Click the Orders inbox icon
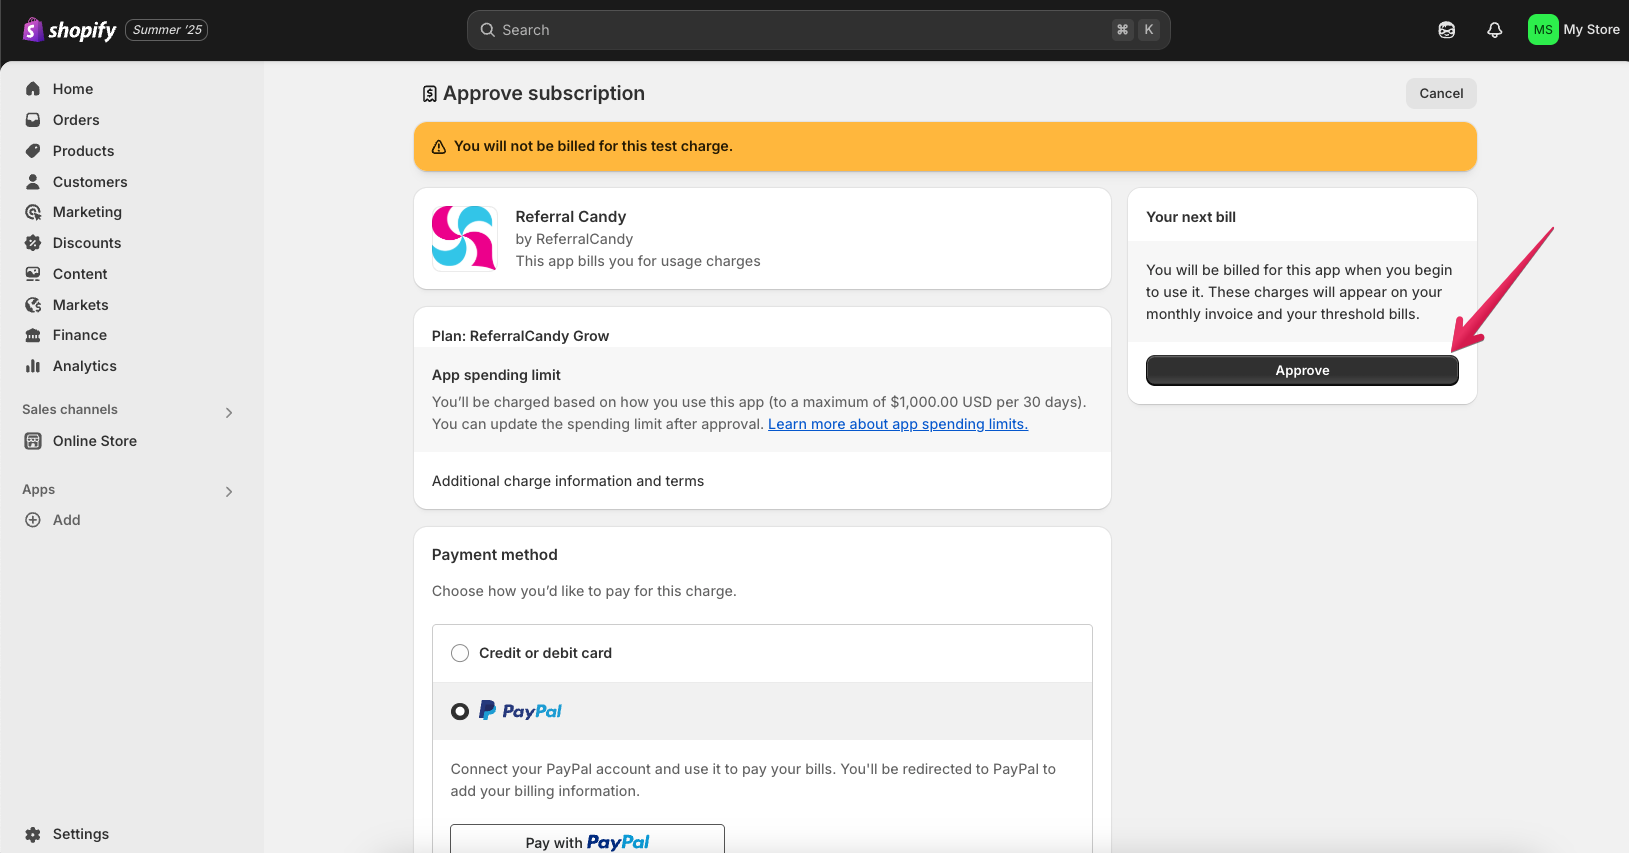The image size is (1629, 853). point(33,120)
